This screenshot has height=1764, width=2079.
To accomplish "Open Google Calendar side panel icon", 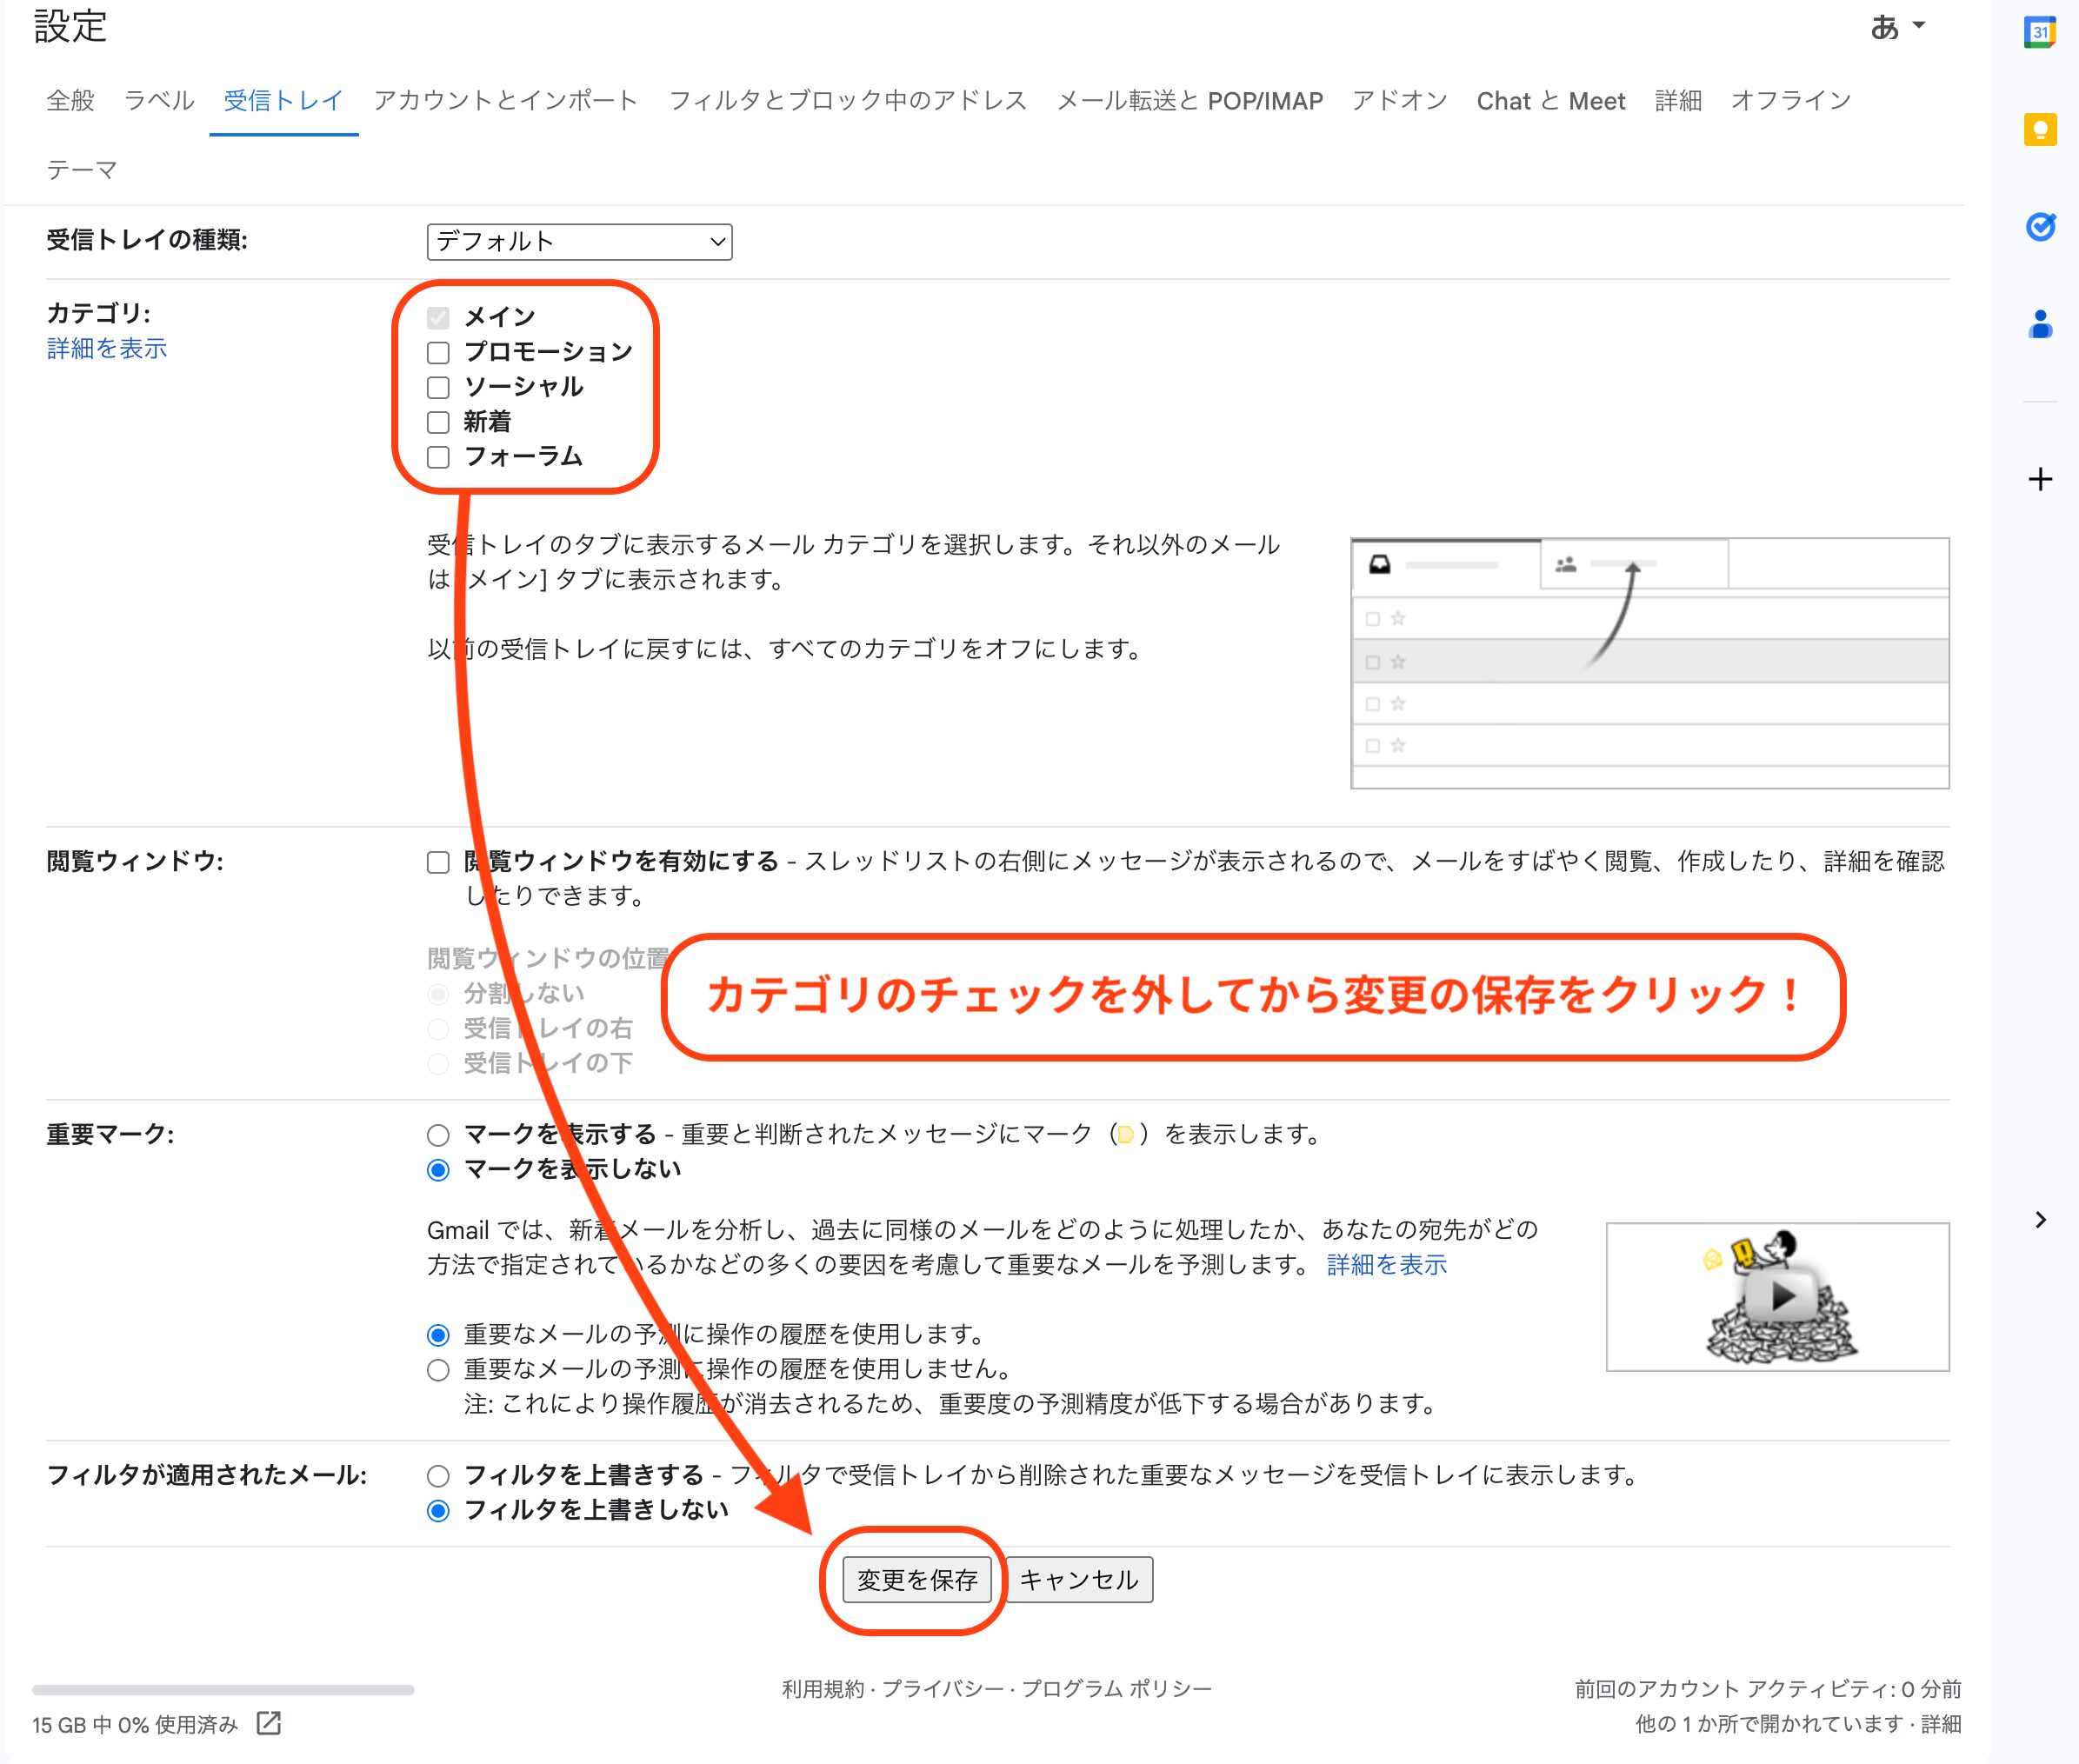I will (2039, 32).
